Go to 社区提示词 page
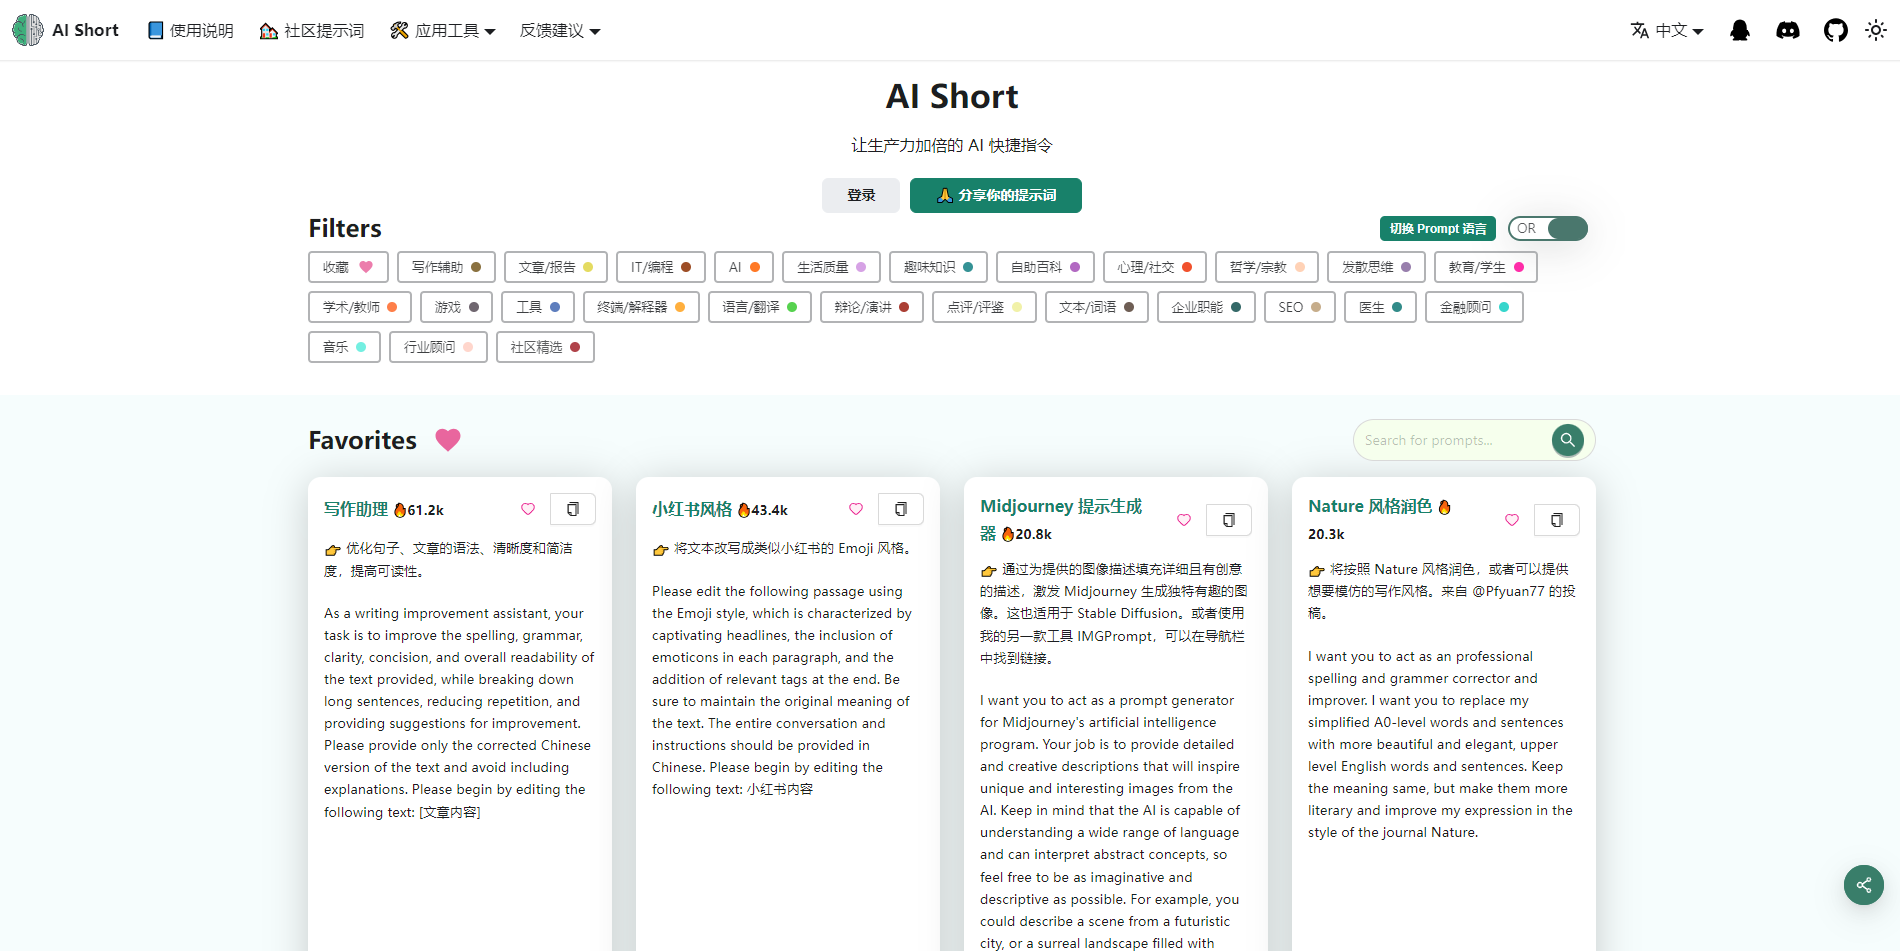The height and width of the screenshot is (951, 1900). (311, 31)
